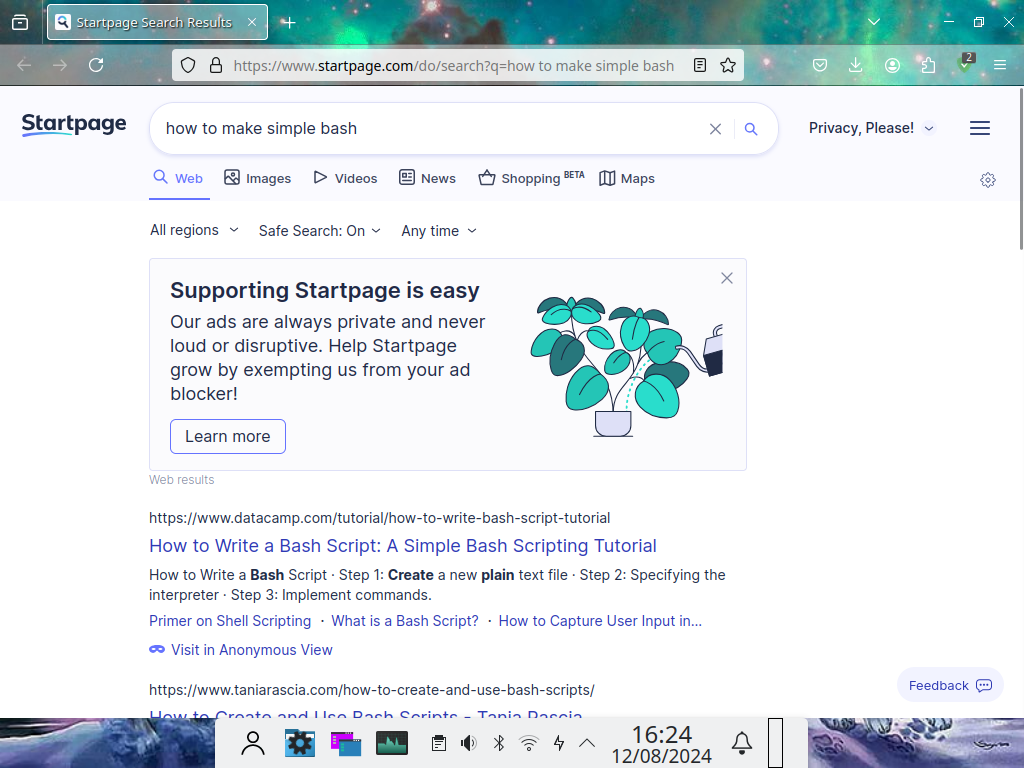Open the Startpage hamburger menu
Screen dimensions: 1024x768
coord(980,128)
